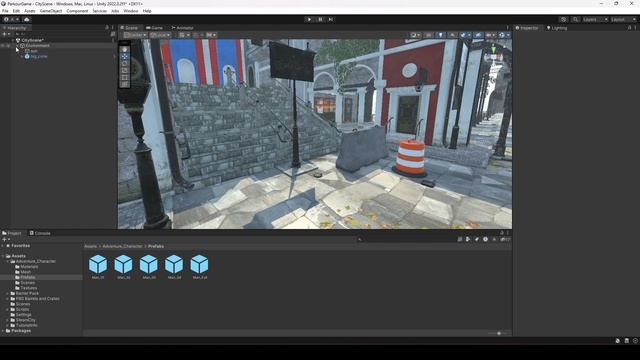The image size is (640, 360).
Task: Open the Scene camera settings dropdown
Action: click(490, 35)
